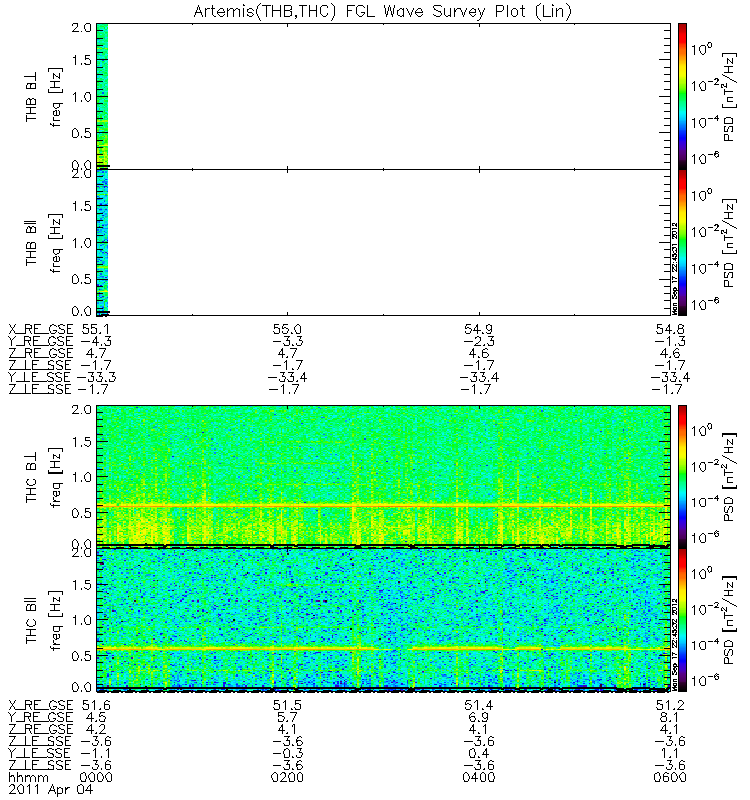This screenshot has width=750, height=800.
Task: Click the Y_LE_SSE value '-0.3'
Action: pos(287,754)
